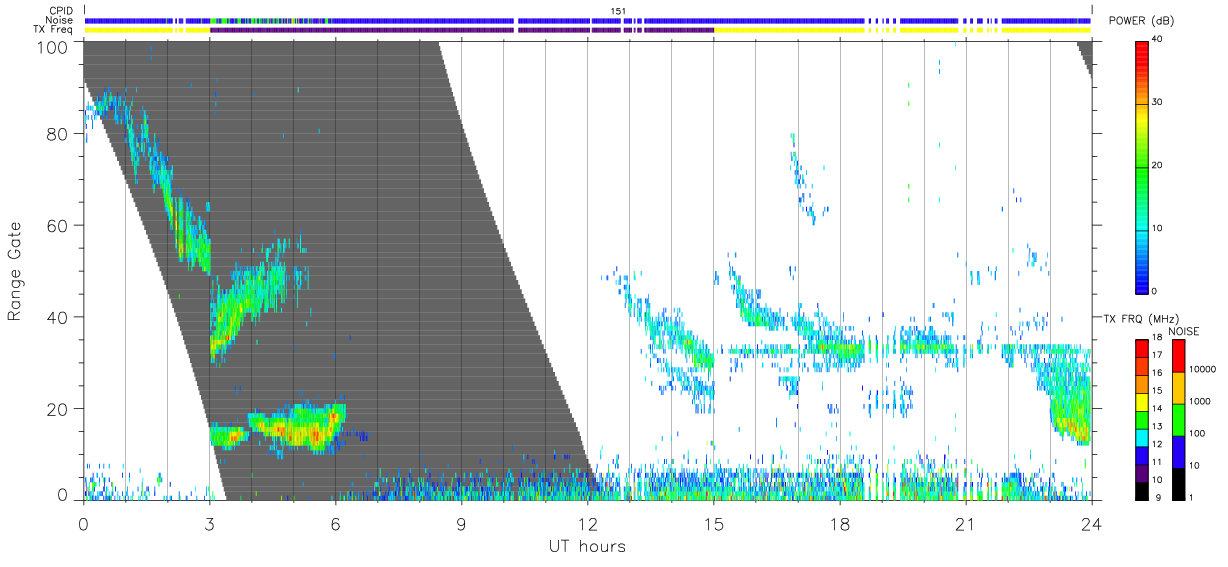Image resolution: width=1228 pixels, height=567 pixels.
Task: Click the NOISE legend title
Action: tap(1183, 331)
